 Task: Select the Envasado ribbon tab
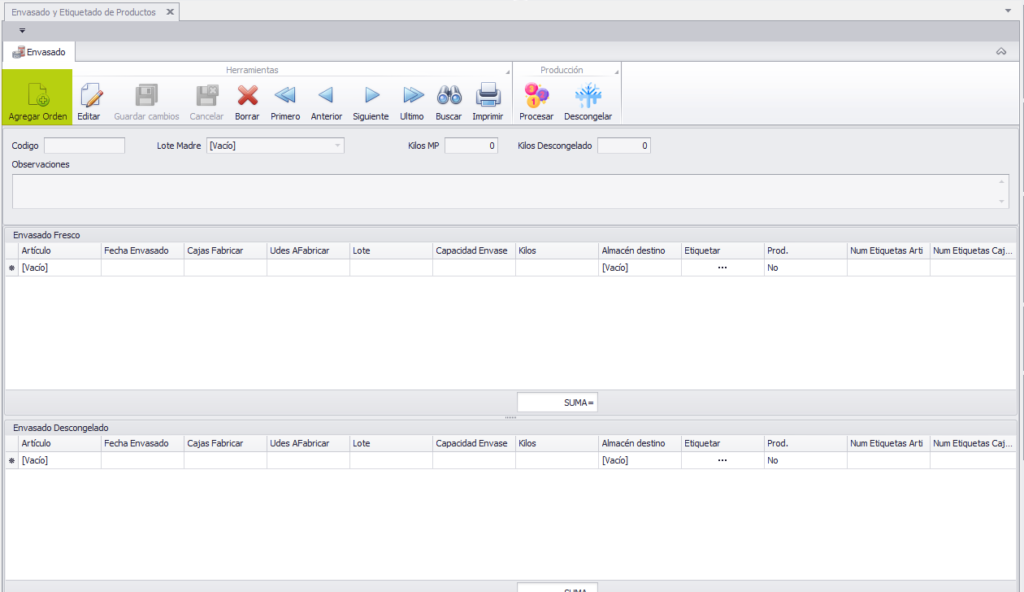39,52
